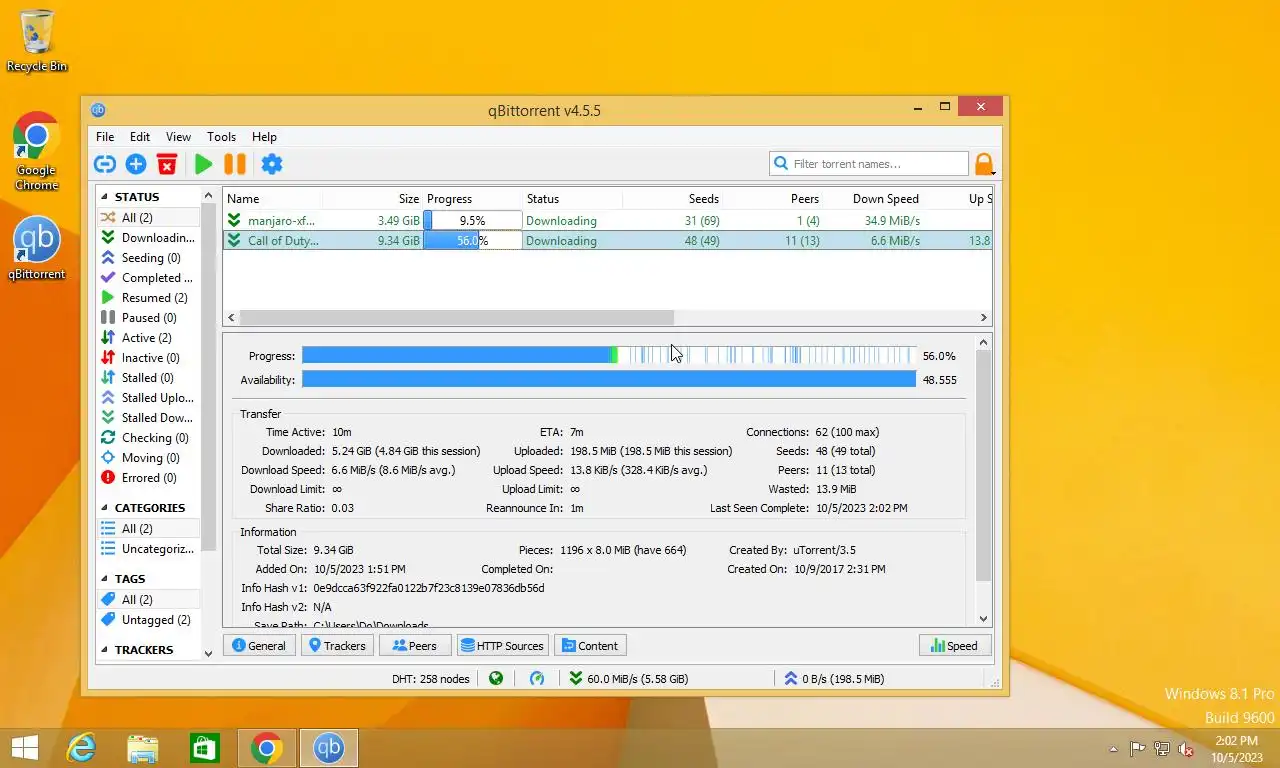Collapse the TRACKERS section

point(105,650)
